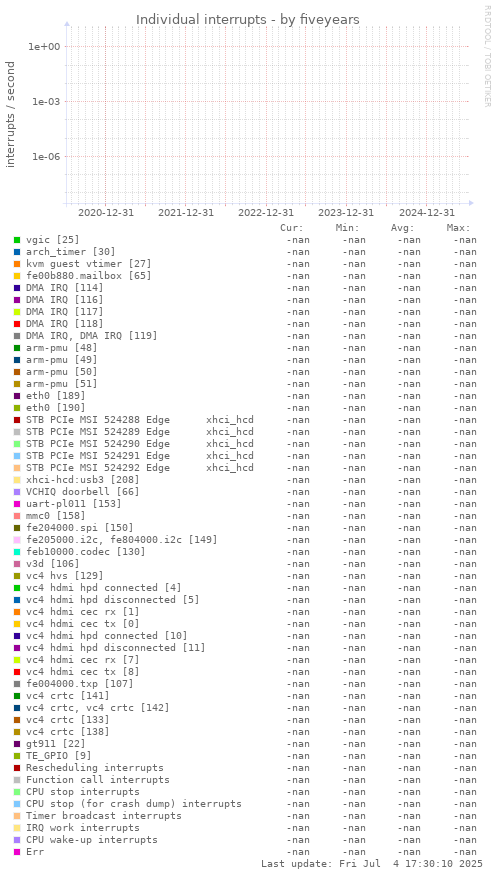Select the color swatch beside DMA IRQ [114]

(x=17, y=288)
